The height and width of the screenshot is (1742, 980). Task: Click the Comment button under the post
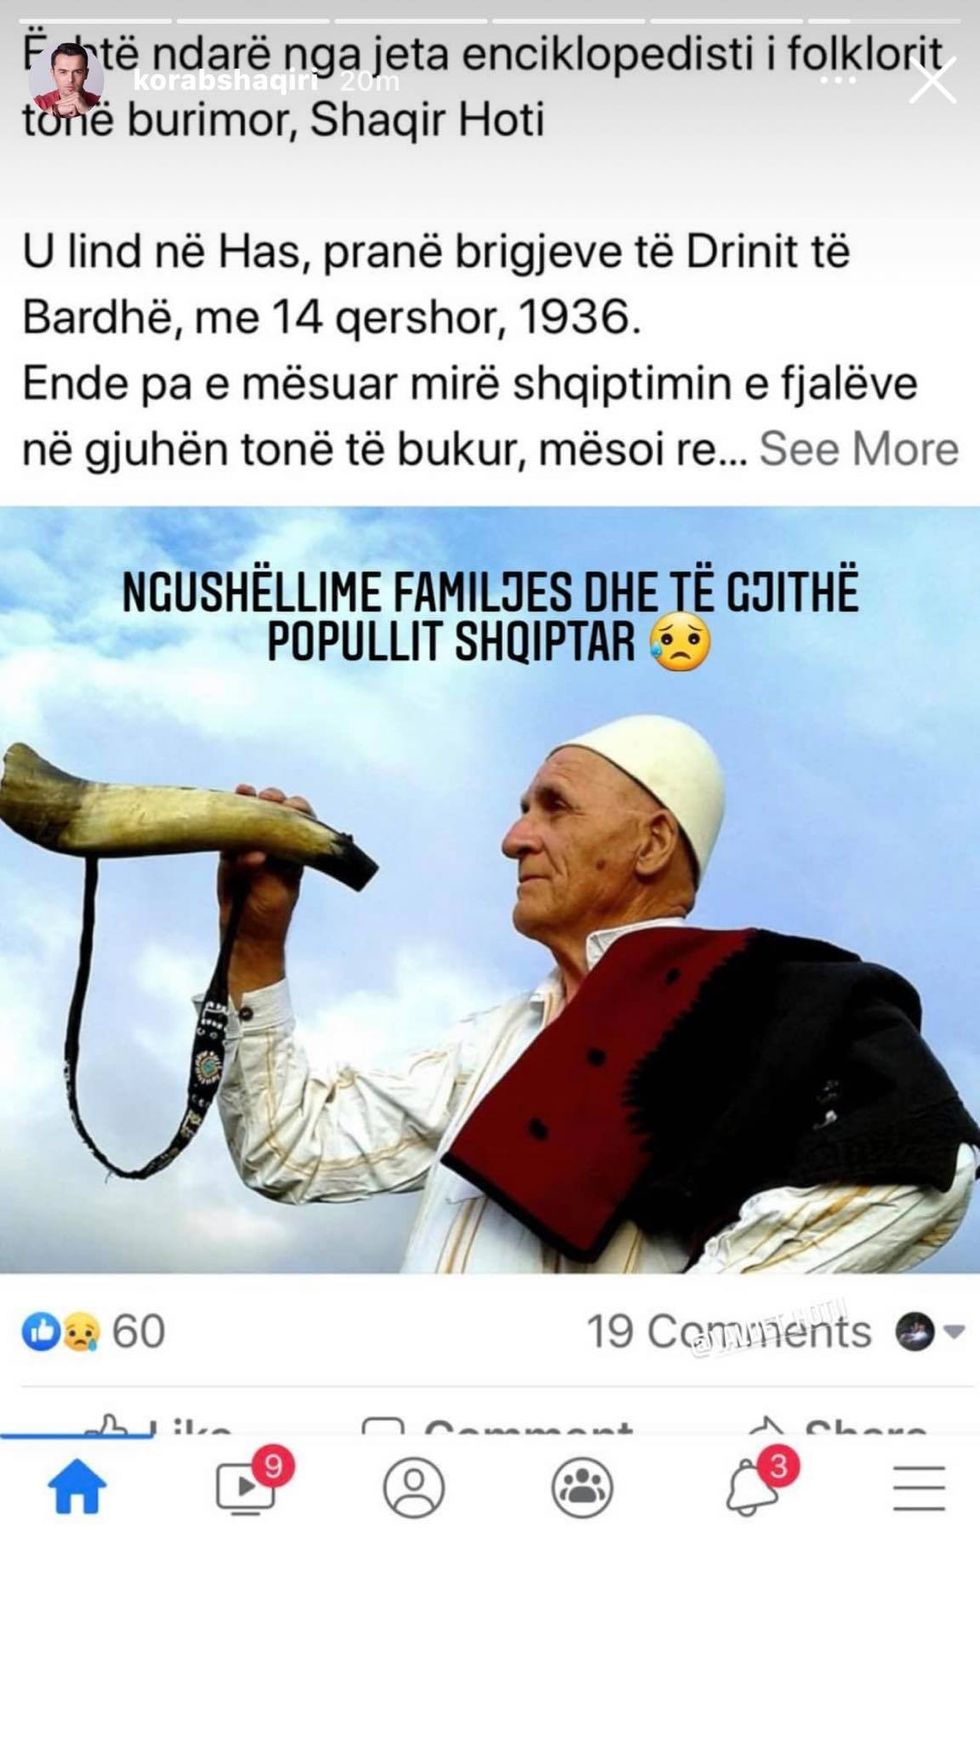(497, 1424)
